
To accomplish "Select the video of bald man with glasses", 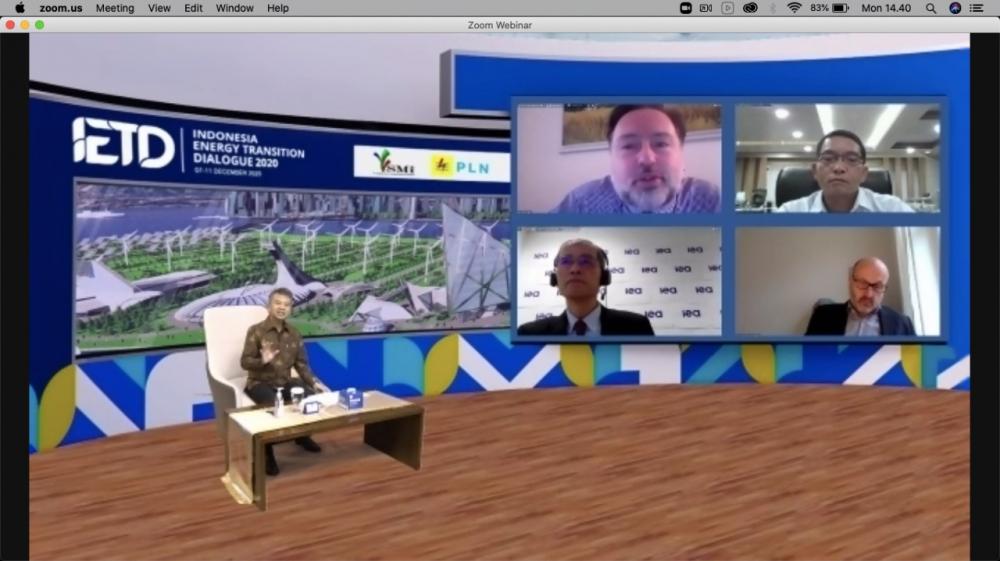I will pos(837,281).
